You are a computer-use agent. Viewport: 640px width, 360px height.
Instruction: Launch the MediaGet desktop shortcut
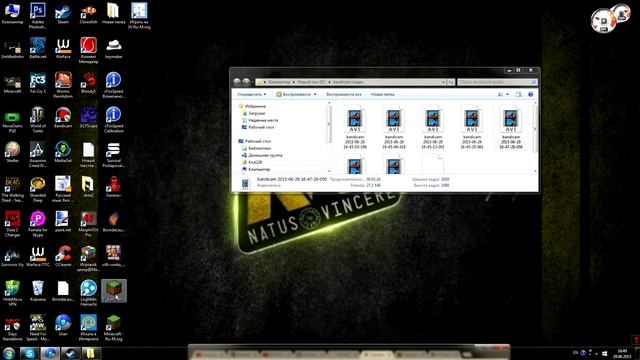click(63, 152)
